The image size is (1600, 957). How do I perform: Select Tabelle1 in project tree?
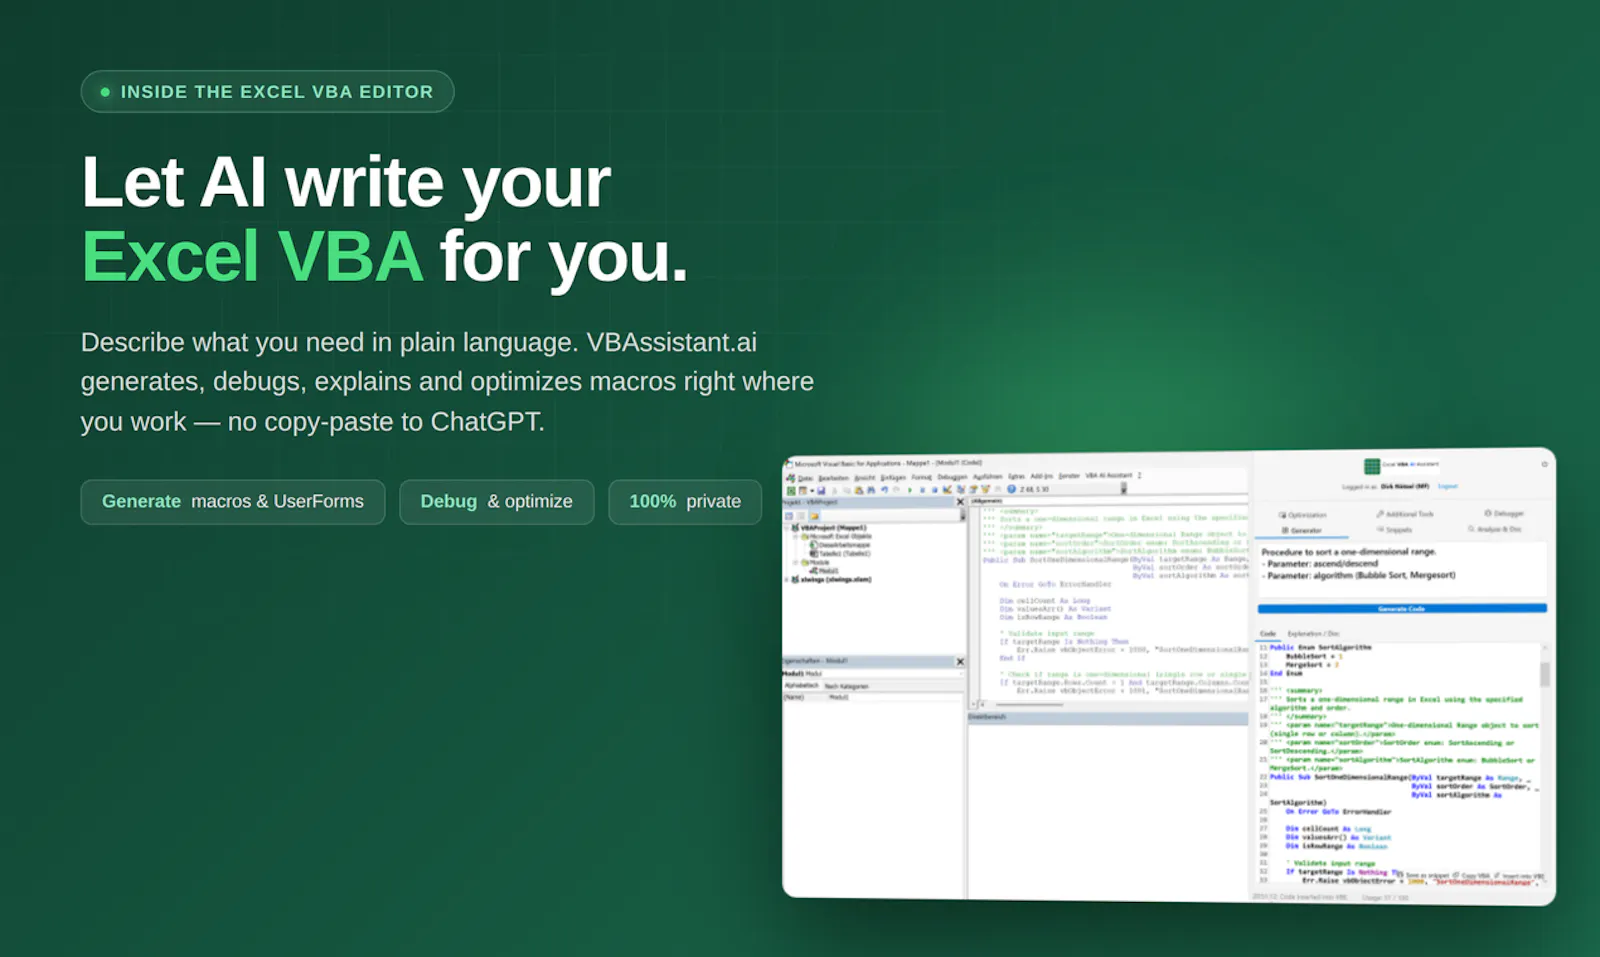click(x=840, y=553)
